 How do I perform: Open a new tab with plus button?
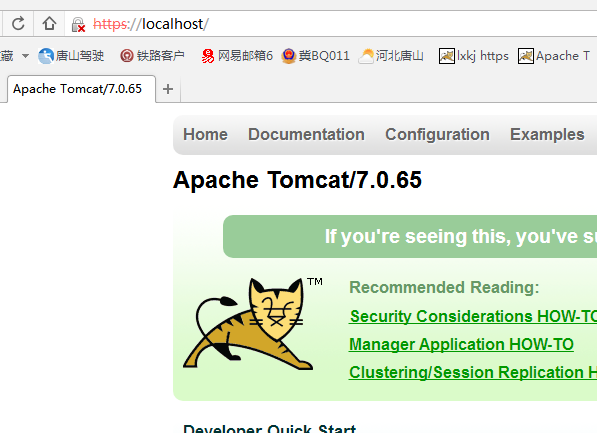click(168, 89)
